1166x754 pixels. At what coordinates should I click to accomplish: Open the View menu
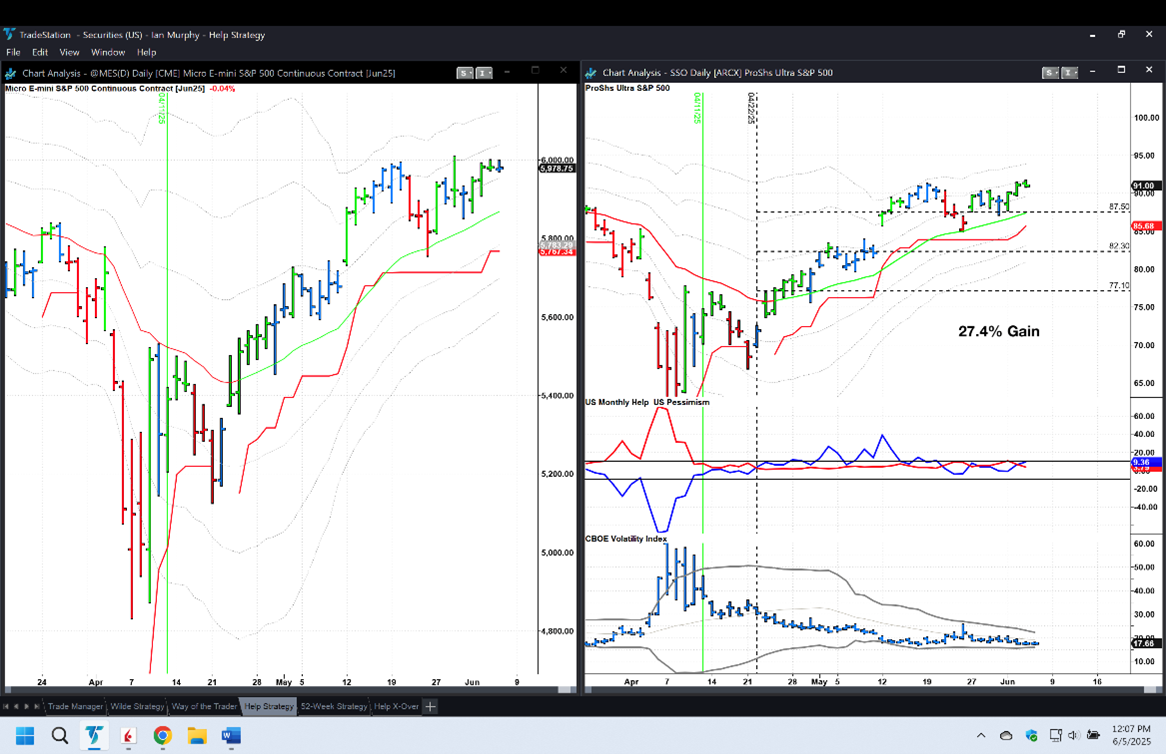[x=69, y=52]
